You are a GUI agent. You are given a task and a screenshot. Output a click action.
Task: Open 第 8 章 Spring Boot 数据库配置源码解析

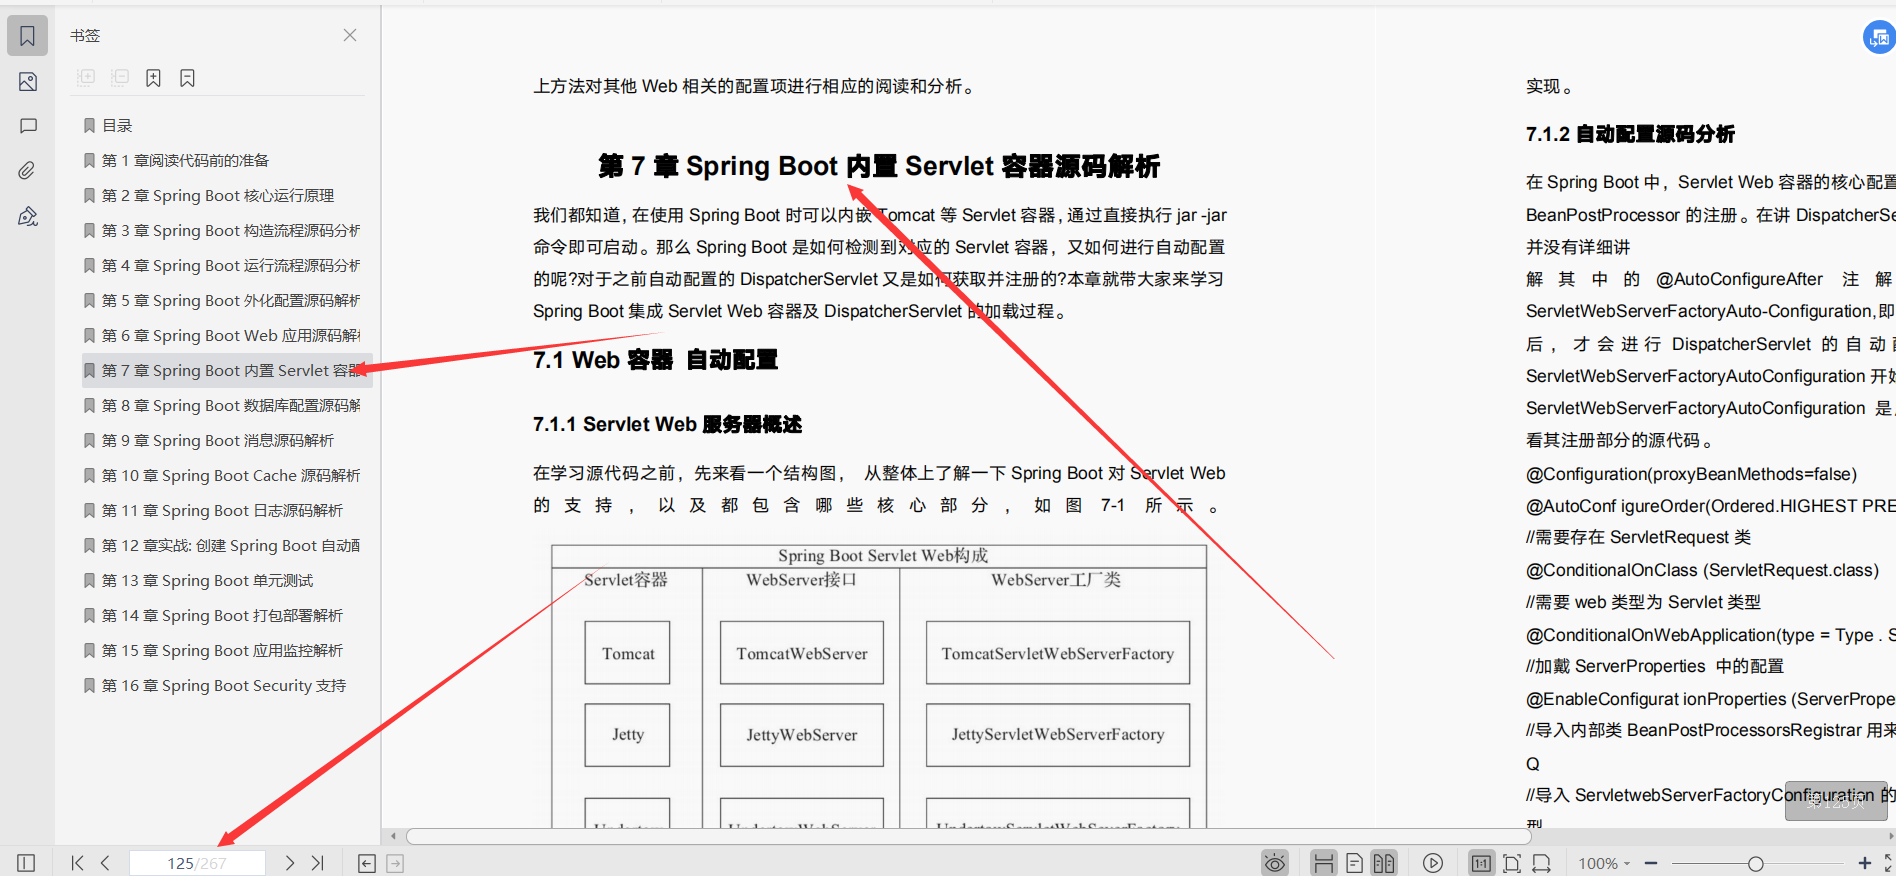pos(231,405)
